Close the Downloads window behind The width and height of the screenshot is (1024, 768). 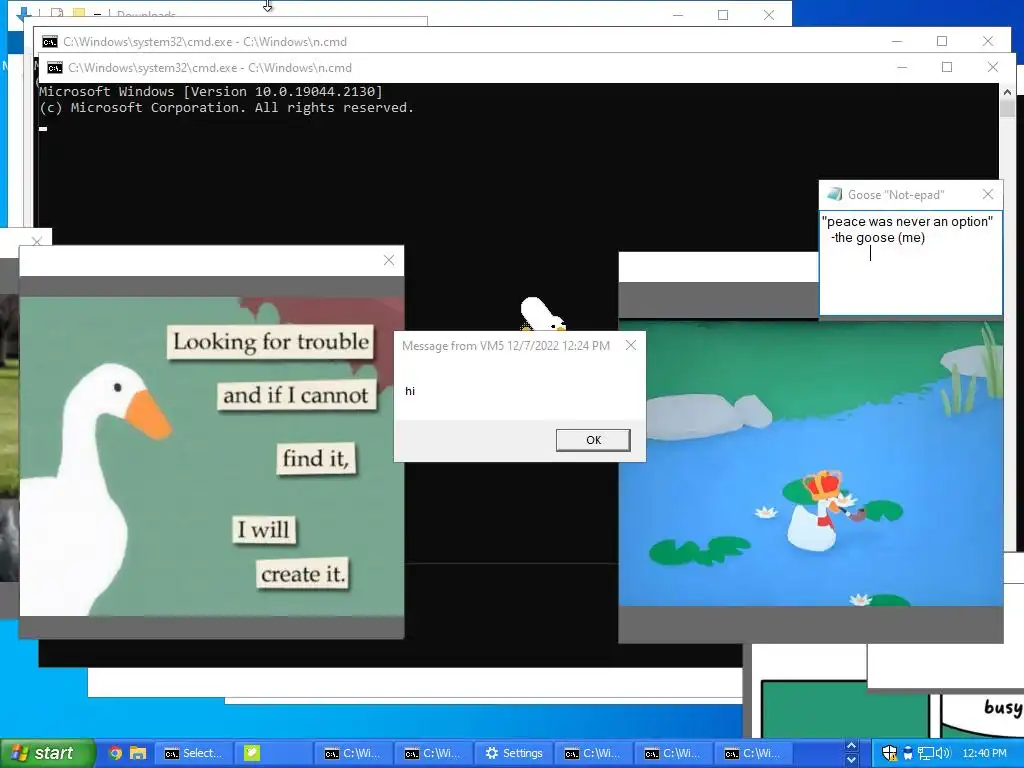click(x=769, y=15)
